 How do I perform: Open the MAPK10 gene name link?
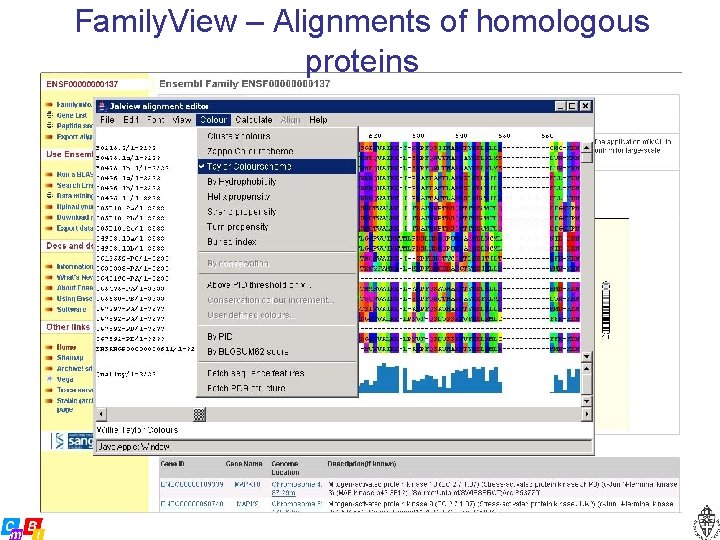[x=248, y=484]
